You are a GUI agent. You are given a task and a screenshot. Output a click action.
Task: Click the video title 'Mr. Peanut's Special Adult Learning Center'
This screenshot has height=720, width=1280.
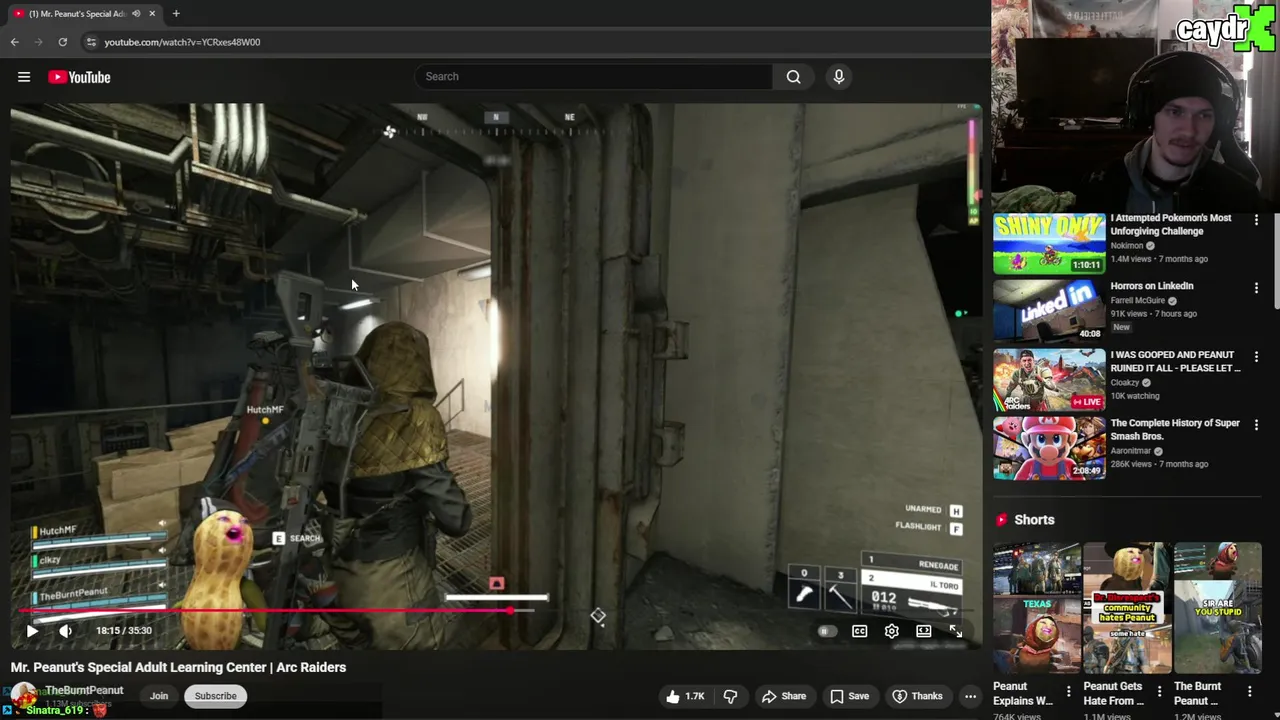(178, 667)
